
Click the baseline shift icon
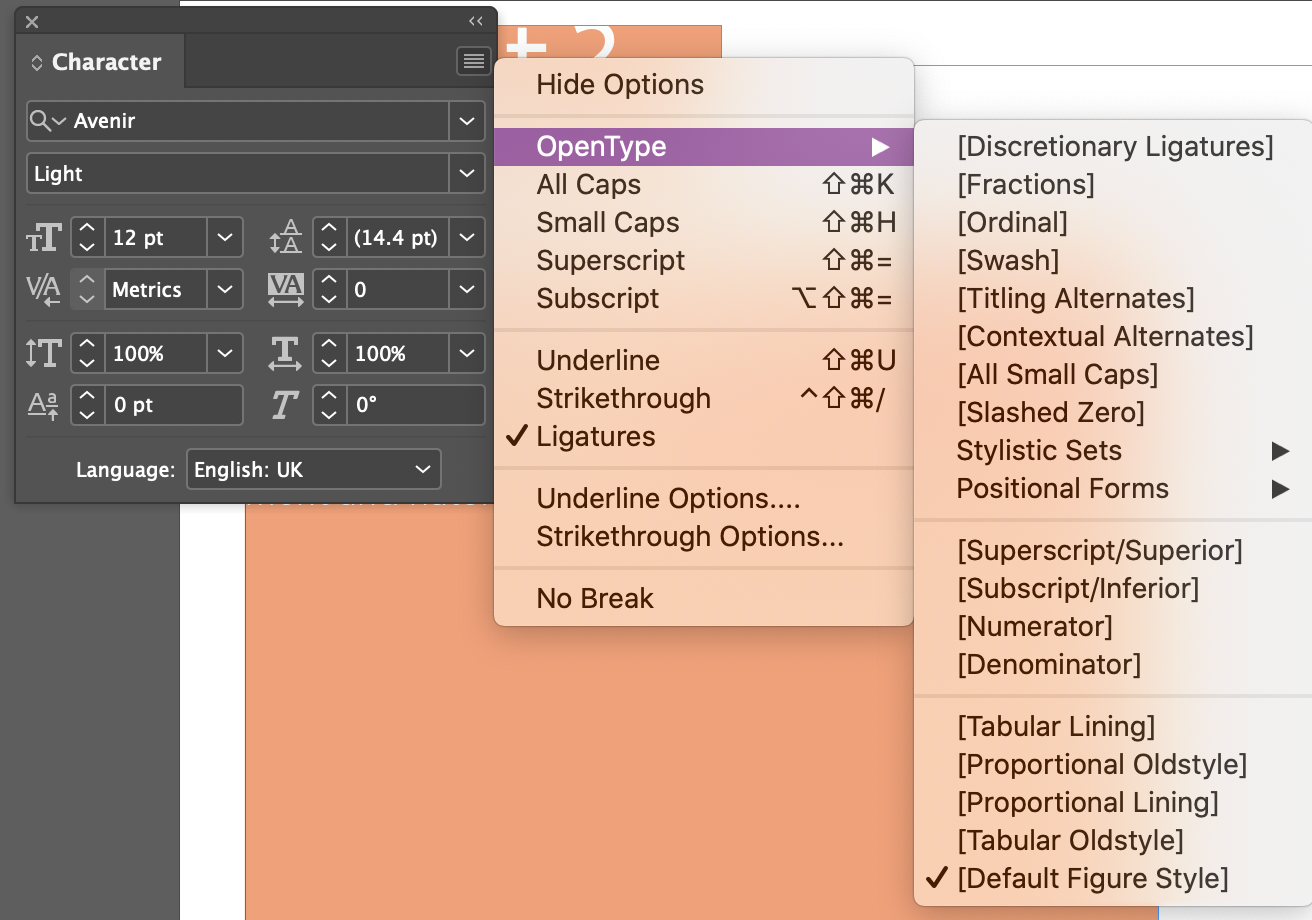[43, 405]
